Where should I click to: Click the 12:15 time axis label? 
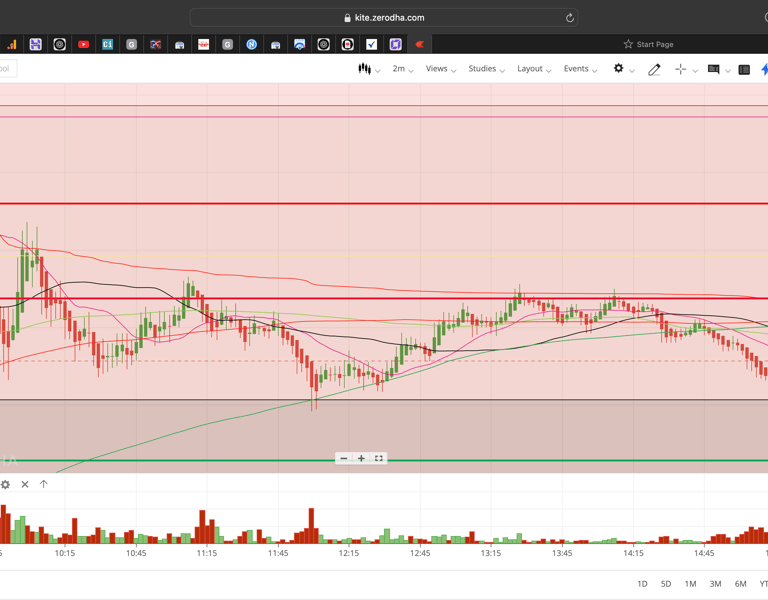point(349,553)
